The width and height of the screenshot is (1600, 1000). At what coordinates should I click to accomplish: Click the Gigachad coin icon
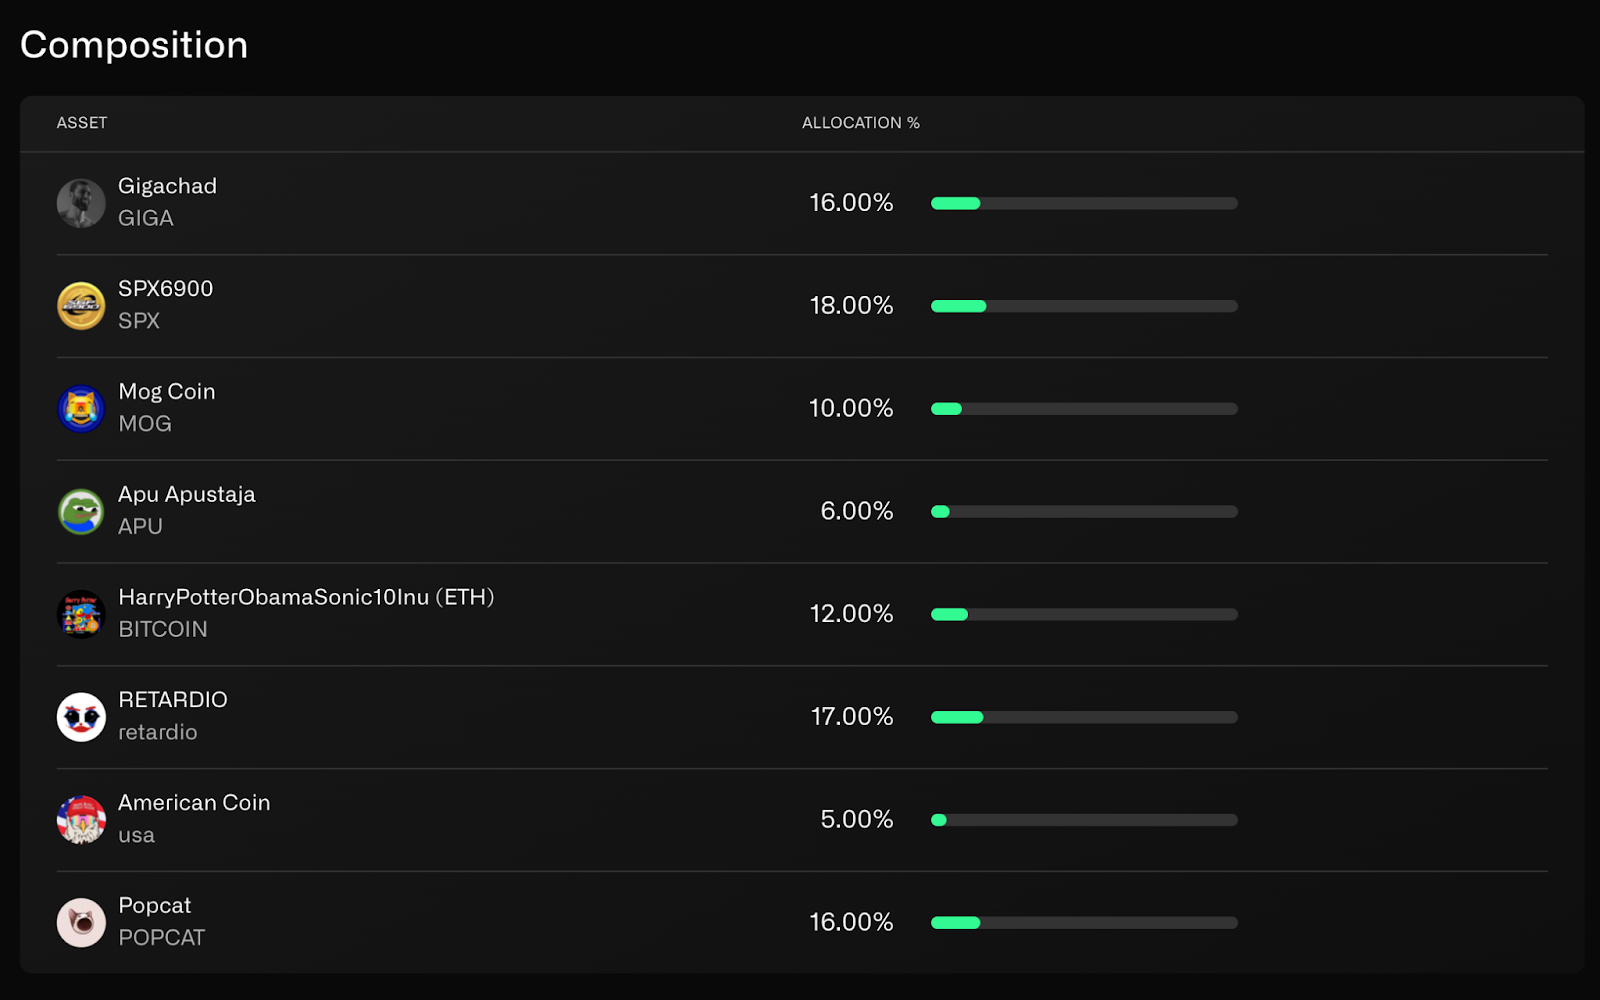(81, 203)
